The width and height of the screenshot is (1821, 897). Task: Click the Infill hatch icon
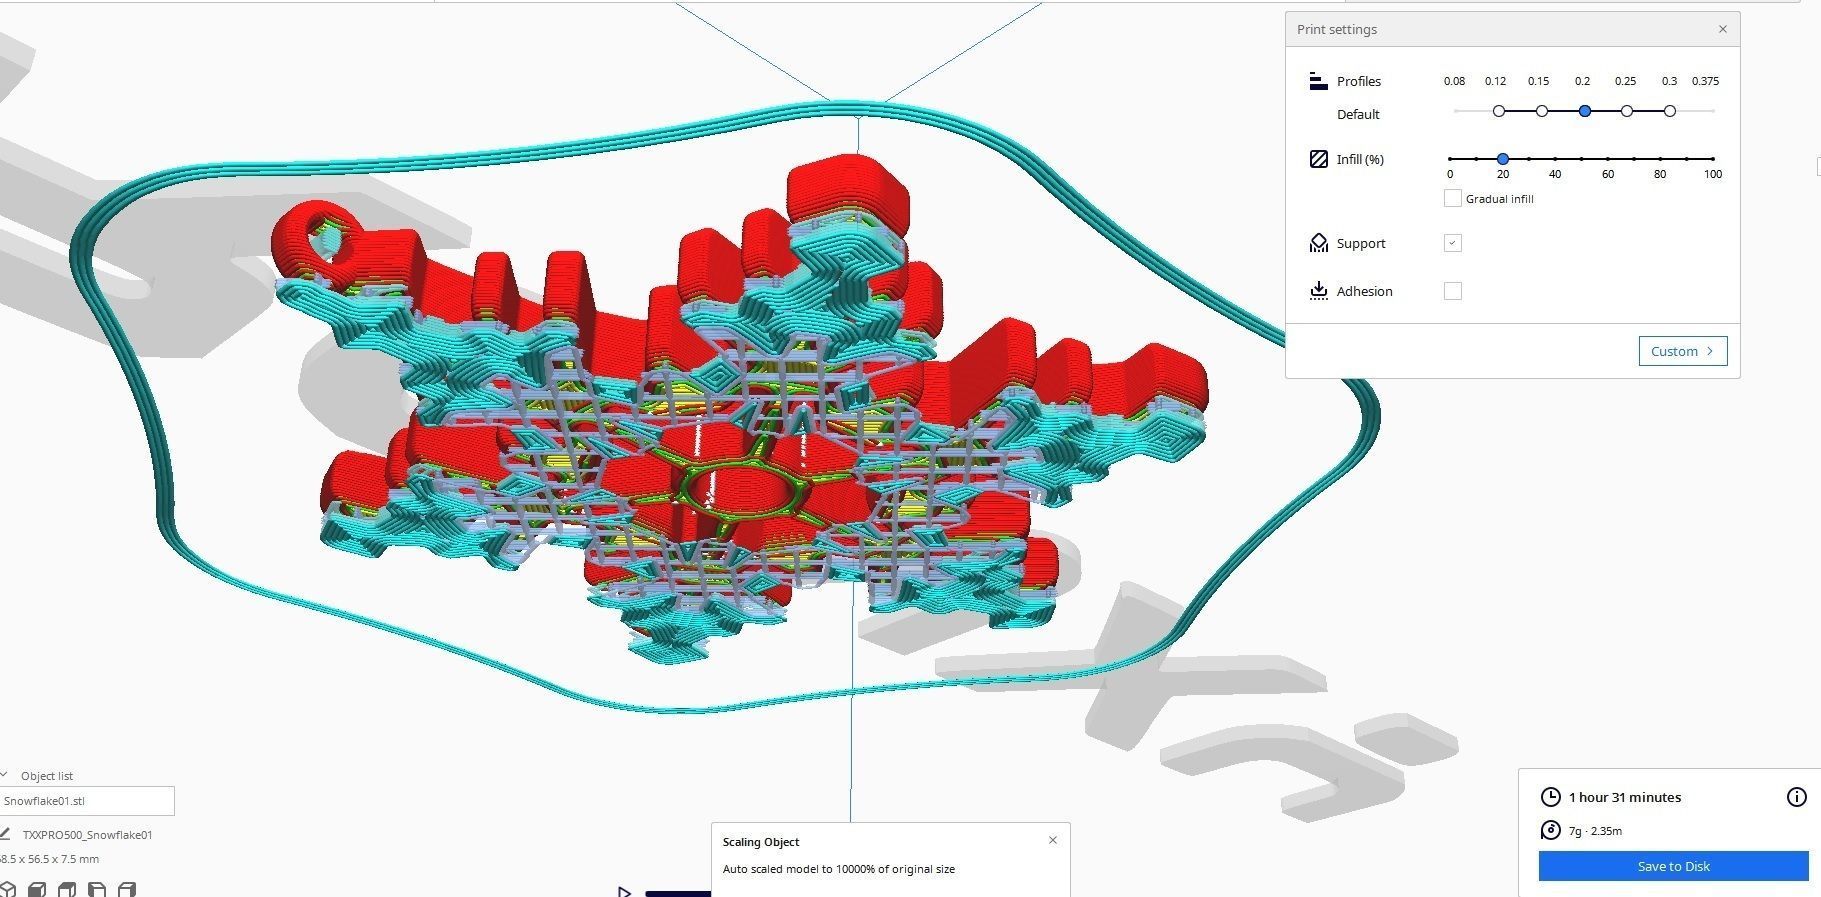(1318, 159)
